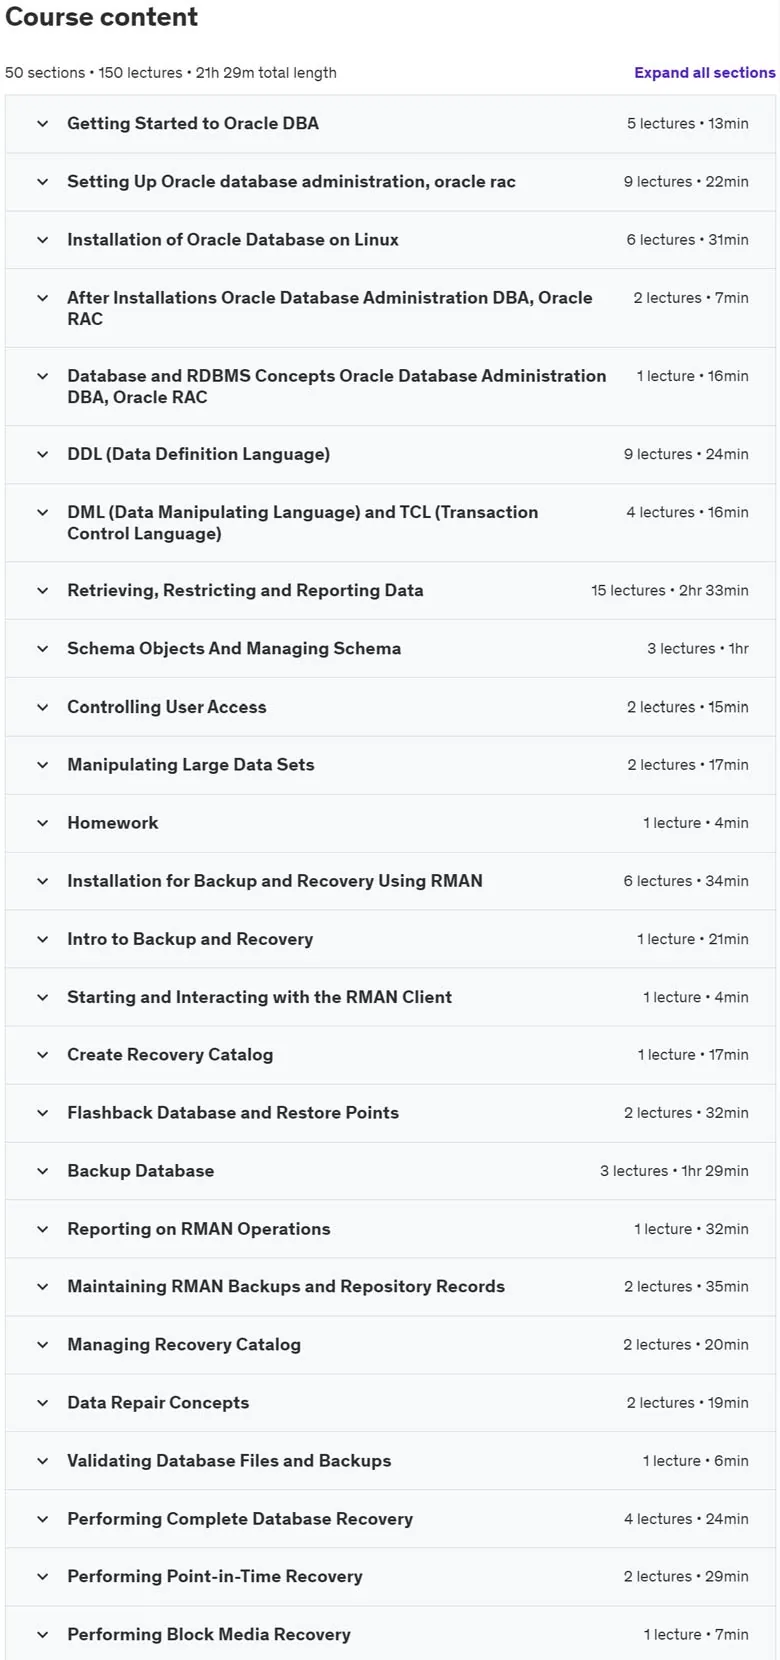Viewport: 780px width, 1660px height.
Task: Toggle the Backup Database section chevron
Action: [x=42, y=1171]
